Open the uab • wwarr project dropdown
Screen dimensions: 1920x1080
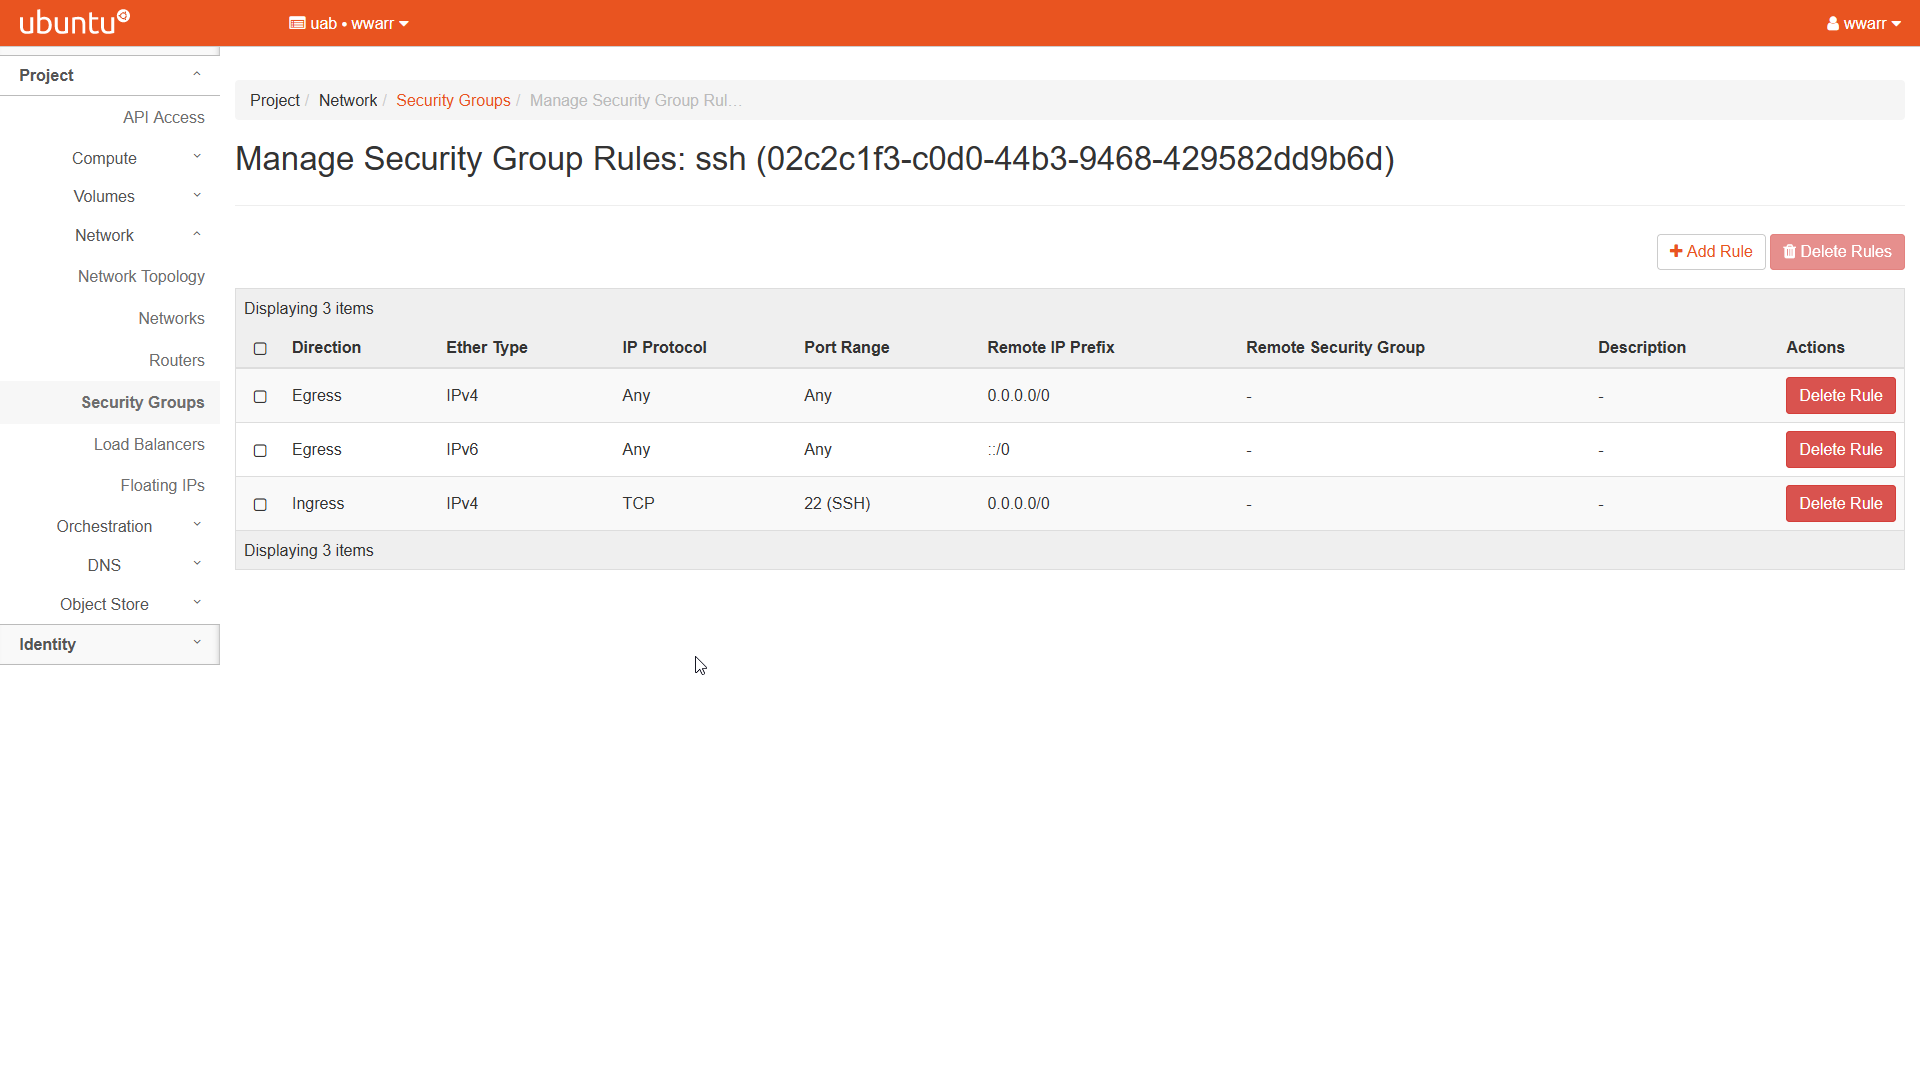coord(349,23)
